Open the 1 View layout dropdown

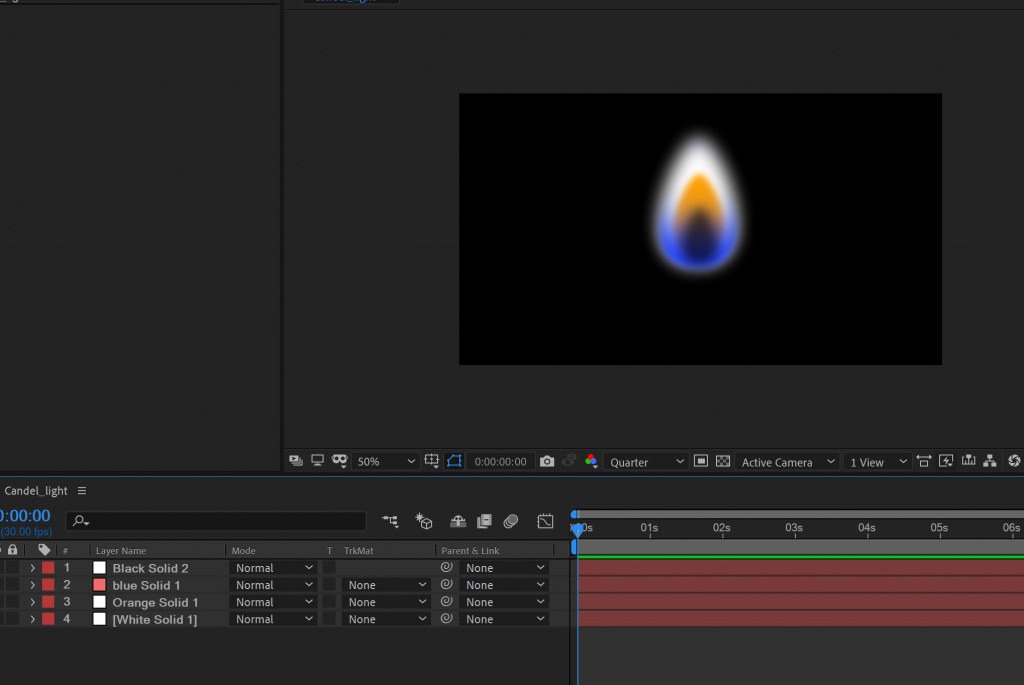[x=877, y=462]
